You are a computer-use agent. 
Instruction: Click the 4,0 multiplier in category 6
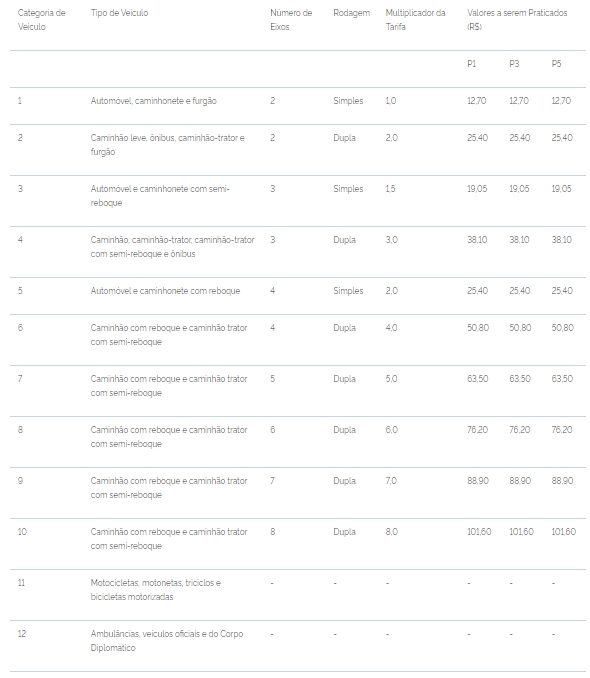pos(391,328)
